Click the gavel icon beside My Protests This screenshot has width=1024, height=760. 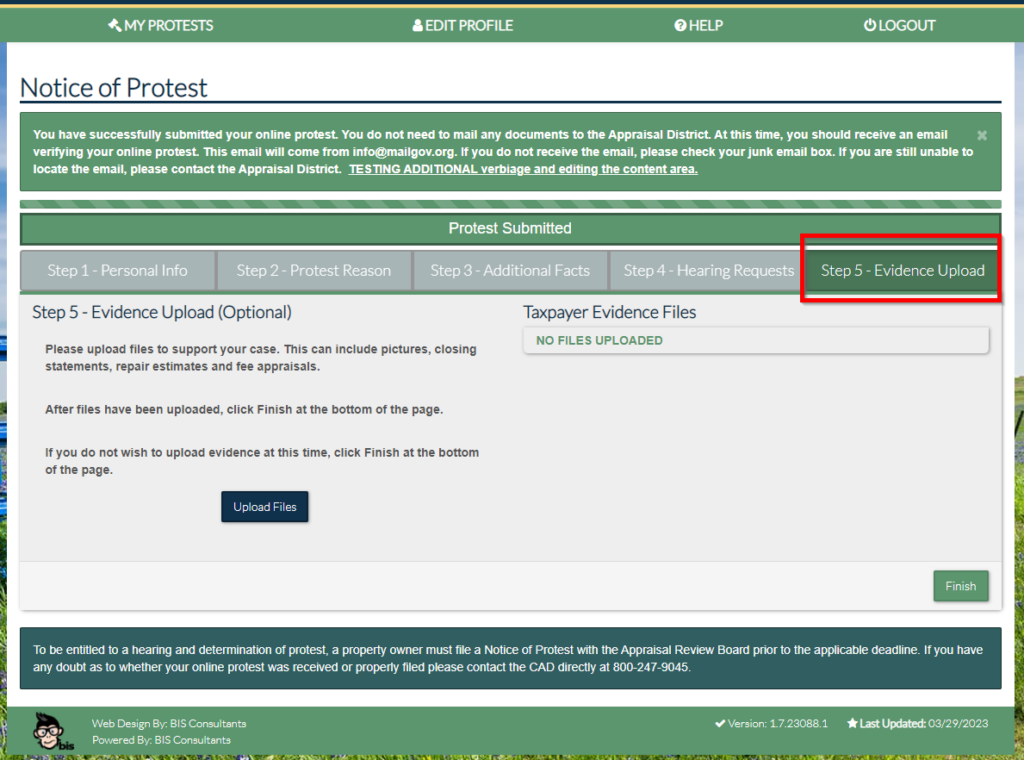click(x=114, y=25)
